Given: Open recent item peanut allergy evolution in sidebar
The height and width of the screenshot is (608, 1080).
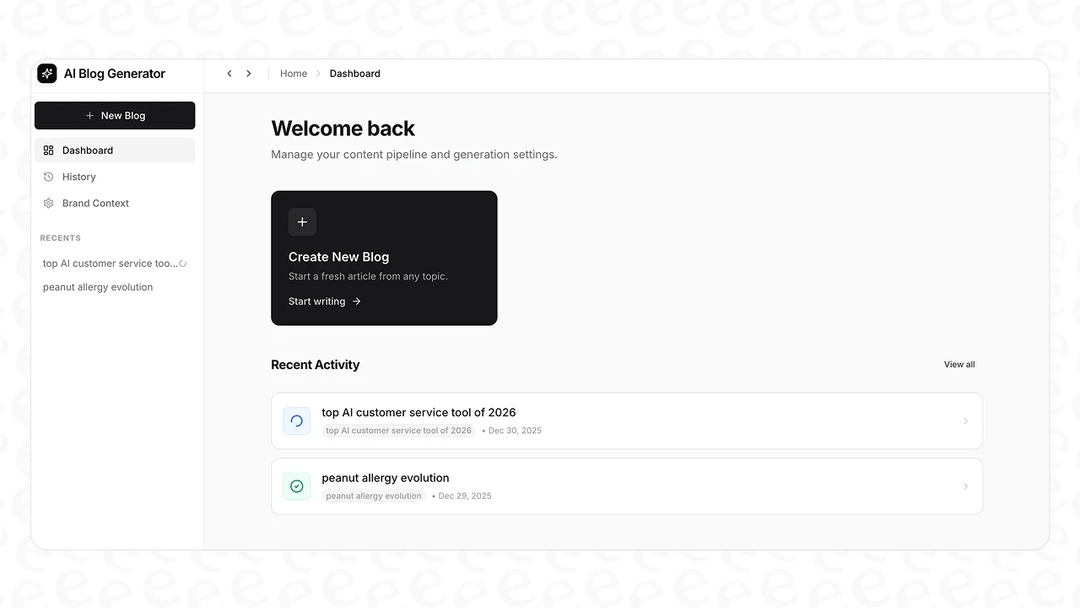Looking at the screenshot, I should 98,287.
